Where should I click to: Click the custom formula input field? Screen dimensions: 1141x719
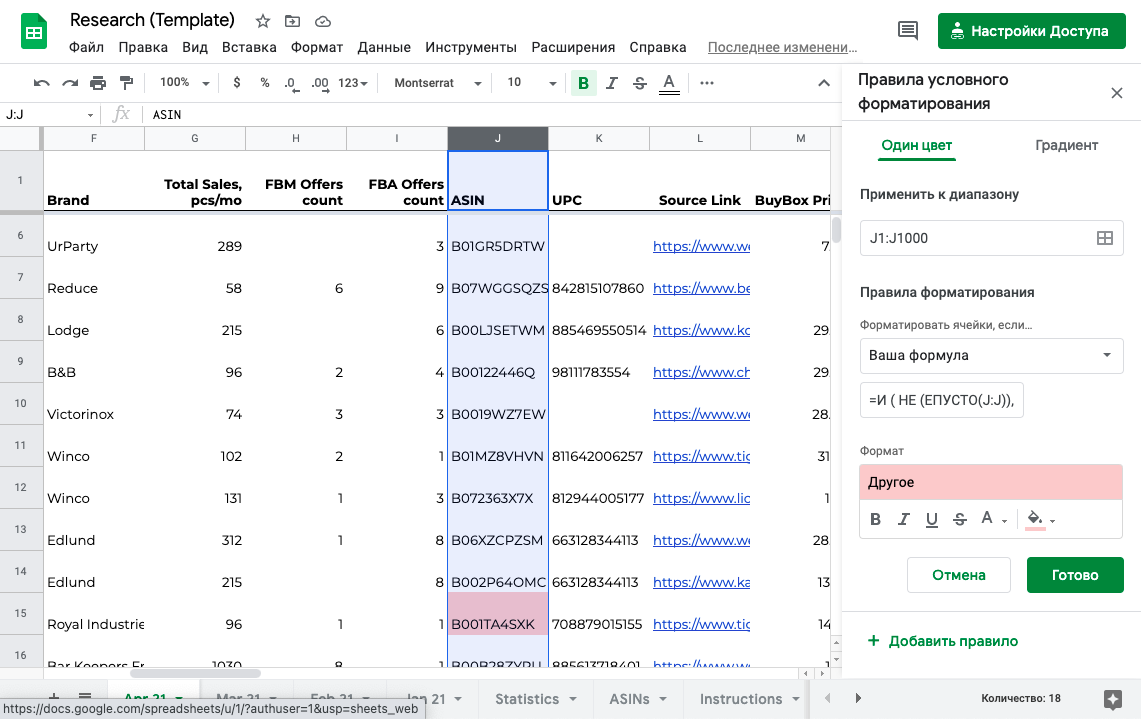(941, 400)
